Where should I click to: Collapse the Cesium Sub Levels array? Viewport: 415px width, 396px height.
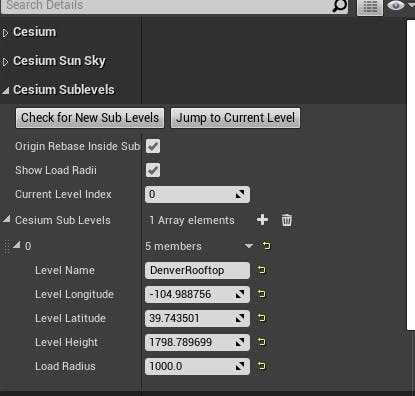click(6, 219)
